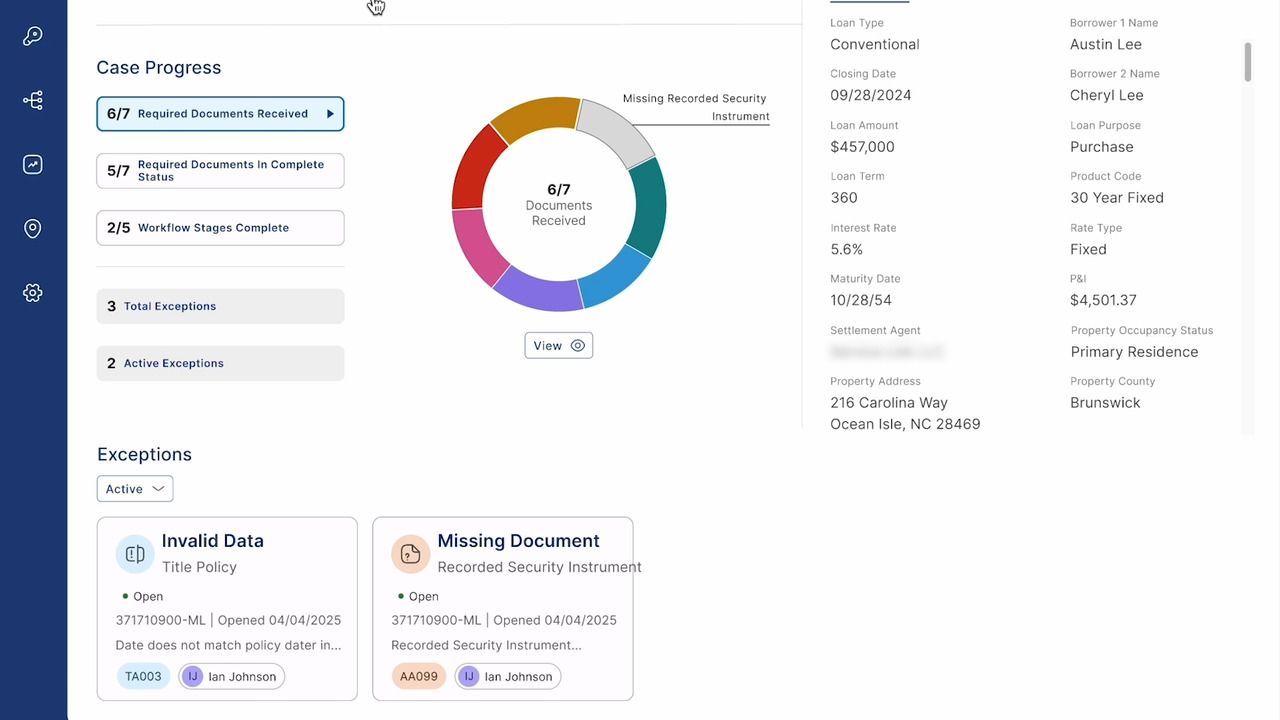Open the analytics chart icon in sidebar

(x=33, y=165)
